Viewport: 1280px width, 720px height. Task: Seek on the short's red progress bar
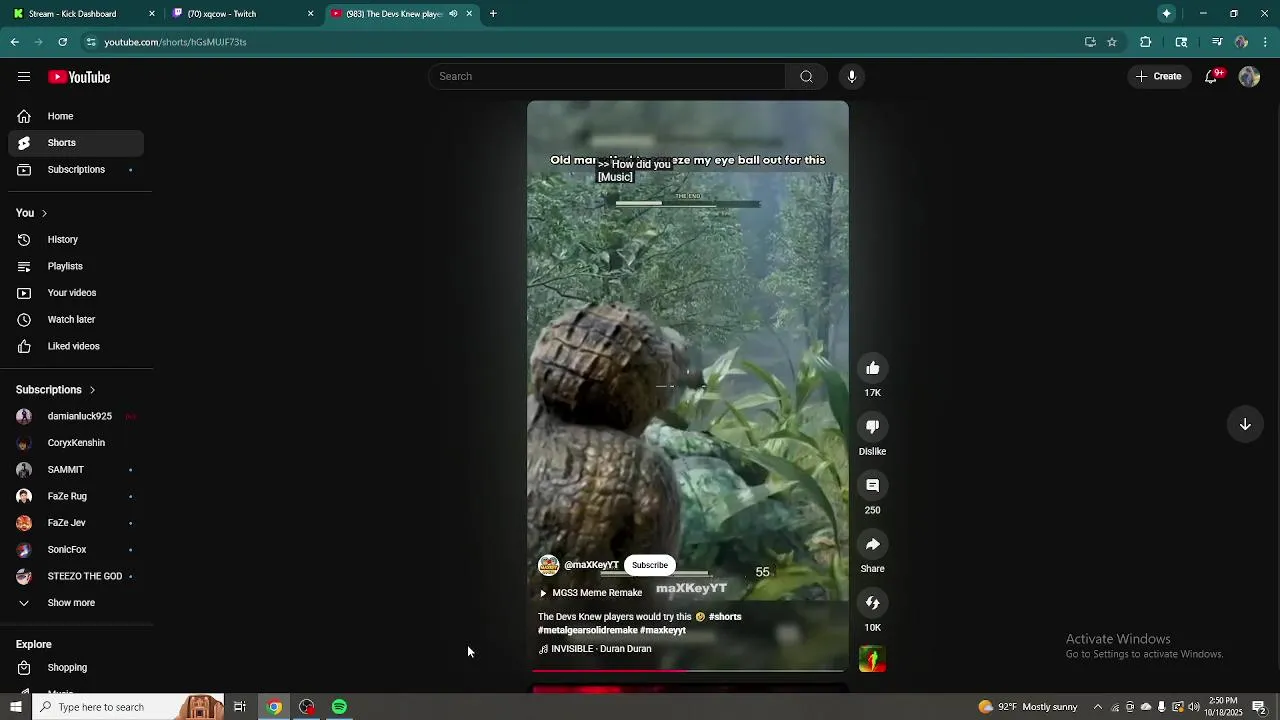point(688,670)
